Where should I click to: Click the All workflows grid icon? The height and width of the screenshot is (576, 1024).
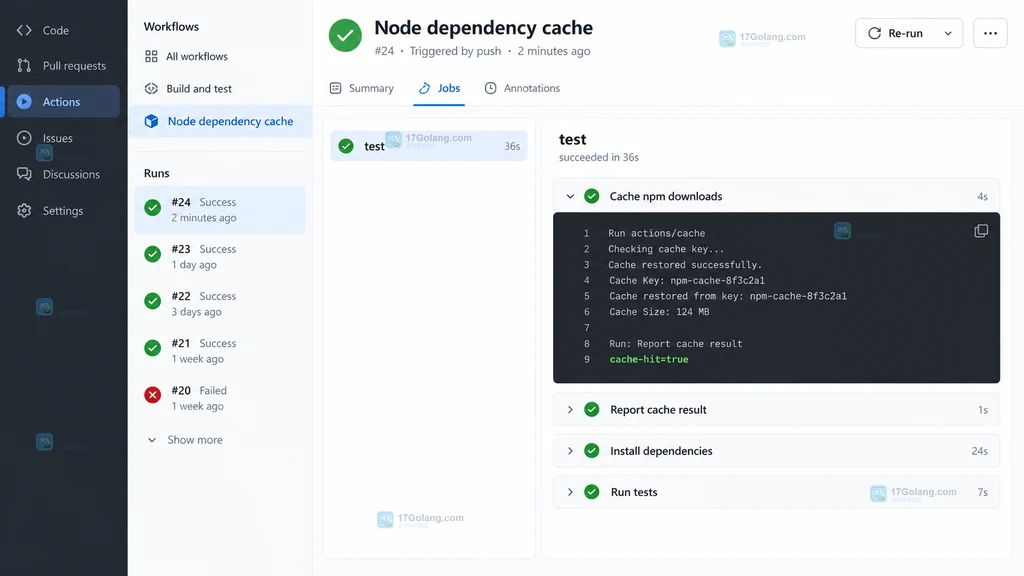tap(151, 56)
